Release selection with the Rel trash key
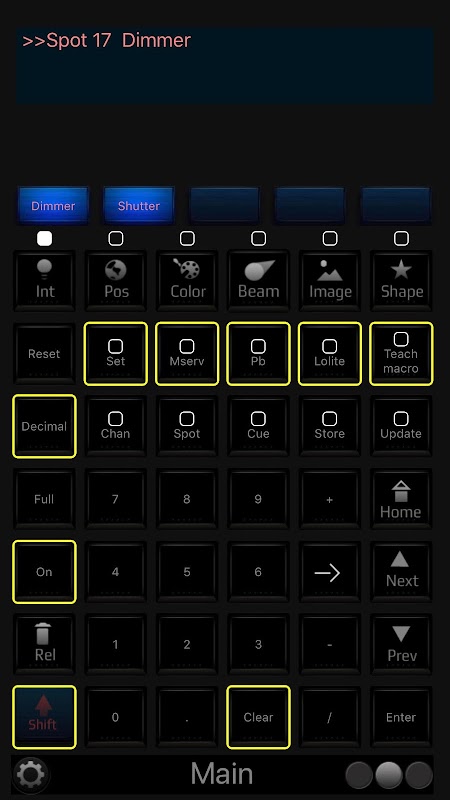The height and width of the screenshot is (800, 450). [44, 644]
